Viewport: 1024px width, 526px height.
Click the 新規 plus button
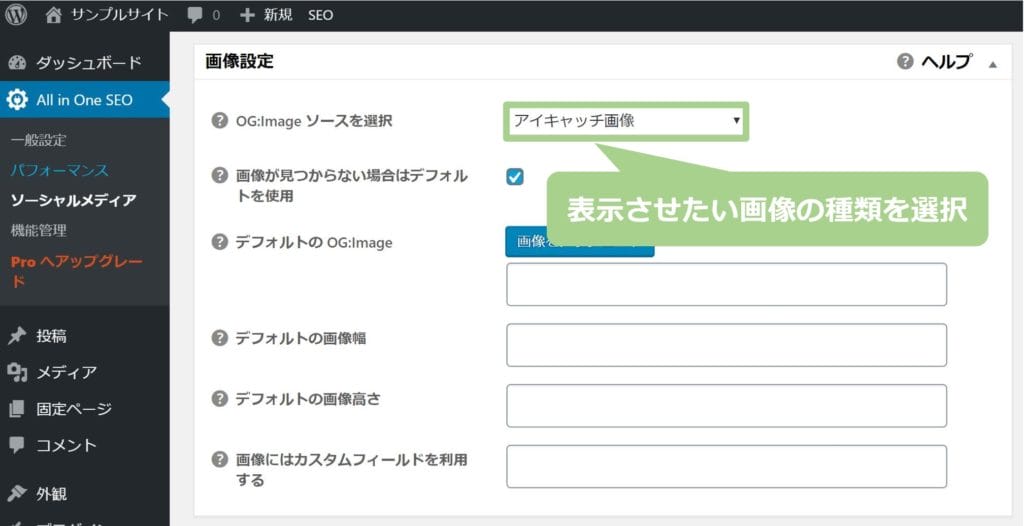click(x=266, y=15)
